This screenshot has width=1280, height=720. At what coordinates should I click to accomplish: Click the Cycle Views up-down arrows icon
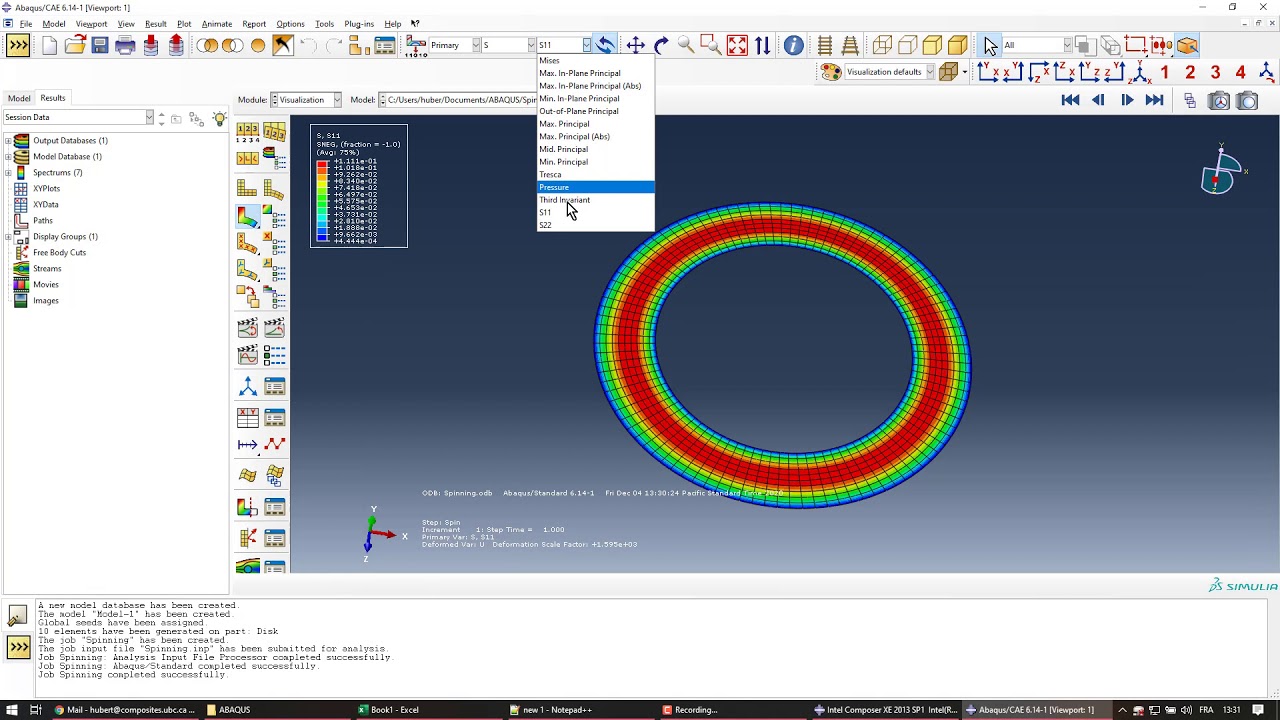762,45
